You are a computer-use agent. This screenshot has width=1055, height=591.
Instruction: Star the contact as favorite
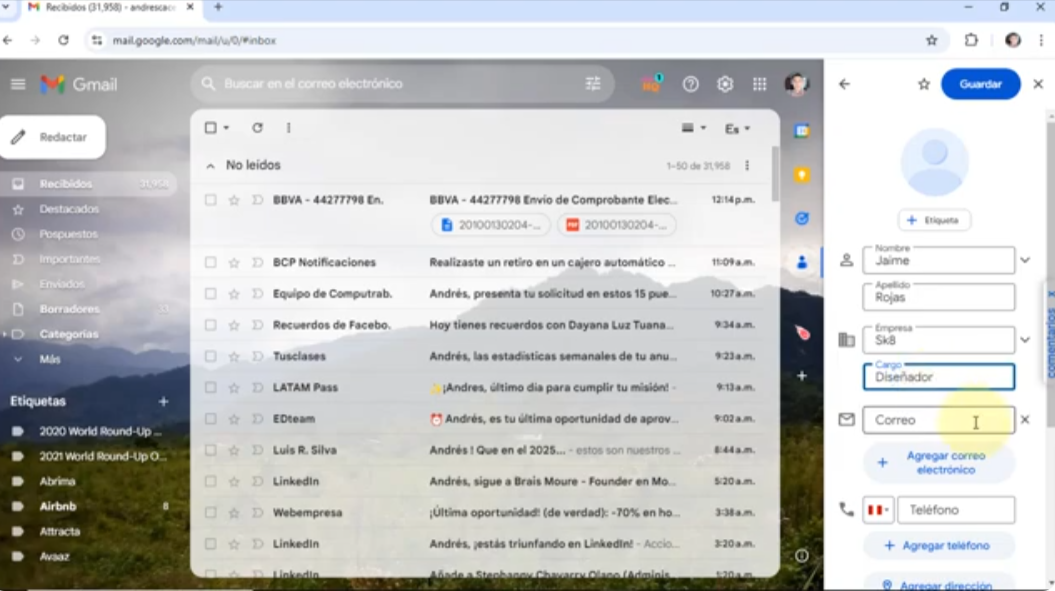tap(924, 84)
